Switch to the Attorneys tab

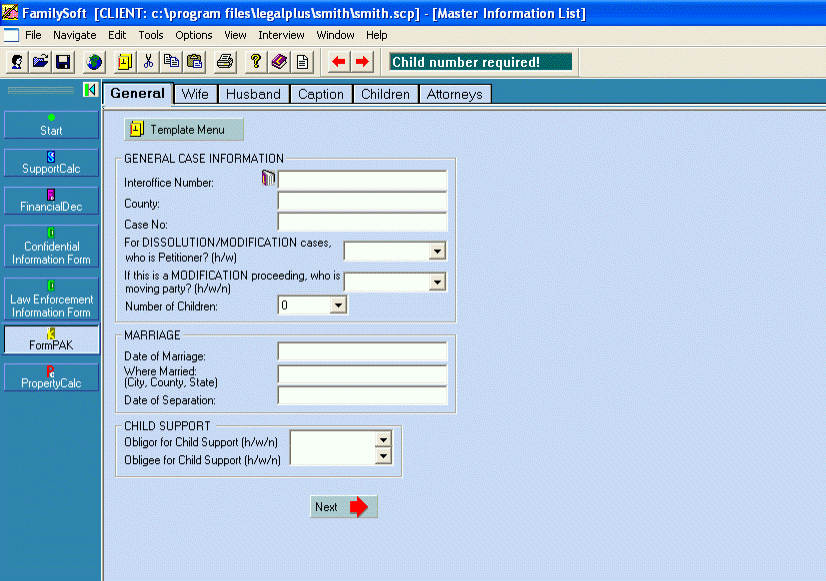click(454, 94)
